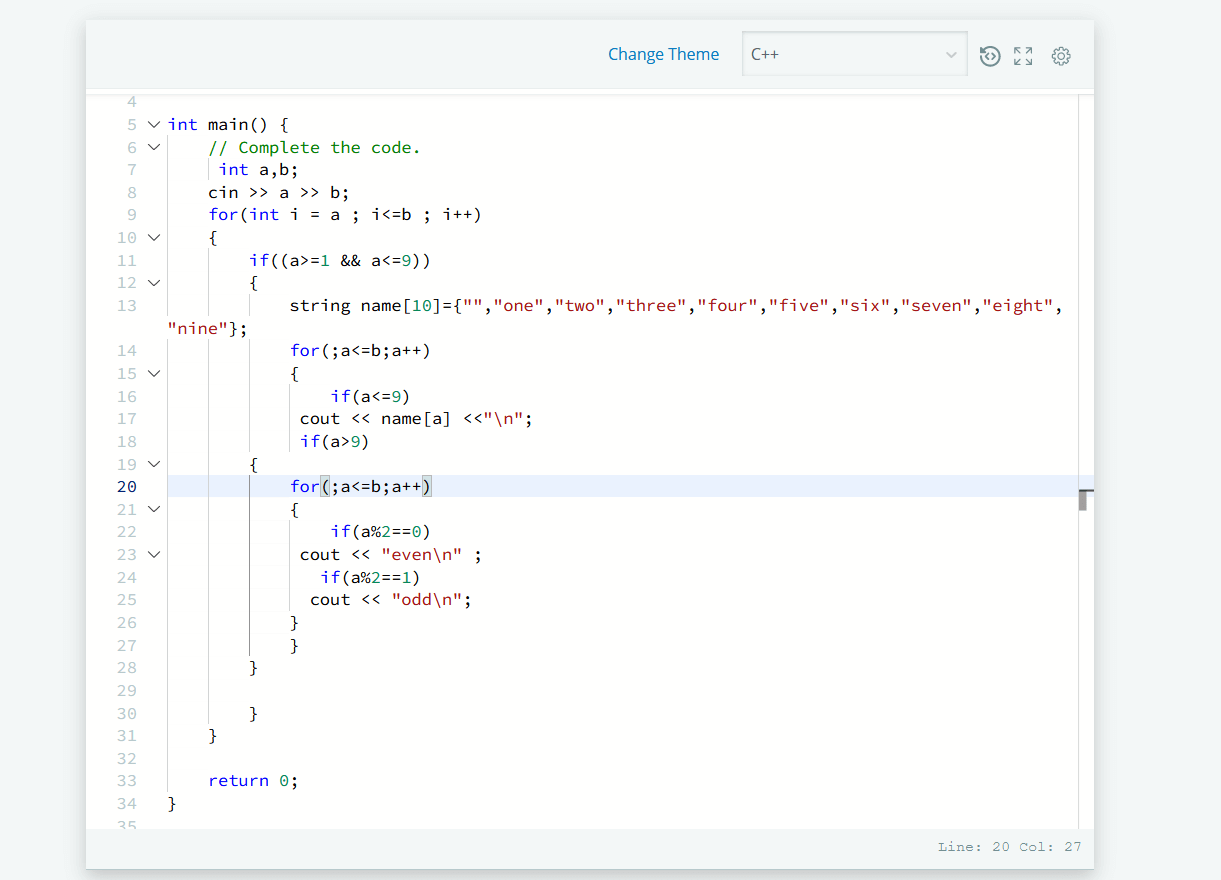Fold the if block brace at line 12

coord(154,283)
